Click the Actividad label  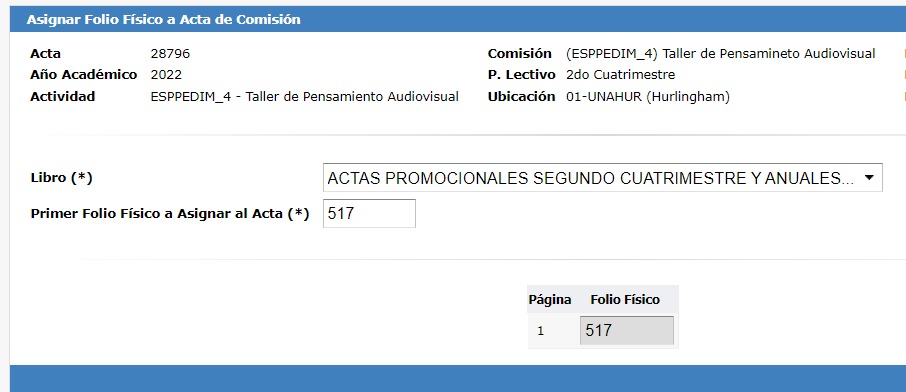(x=62, y=97)
